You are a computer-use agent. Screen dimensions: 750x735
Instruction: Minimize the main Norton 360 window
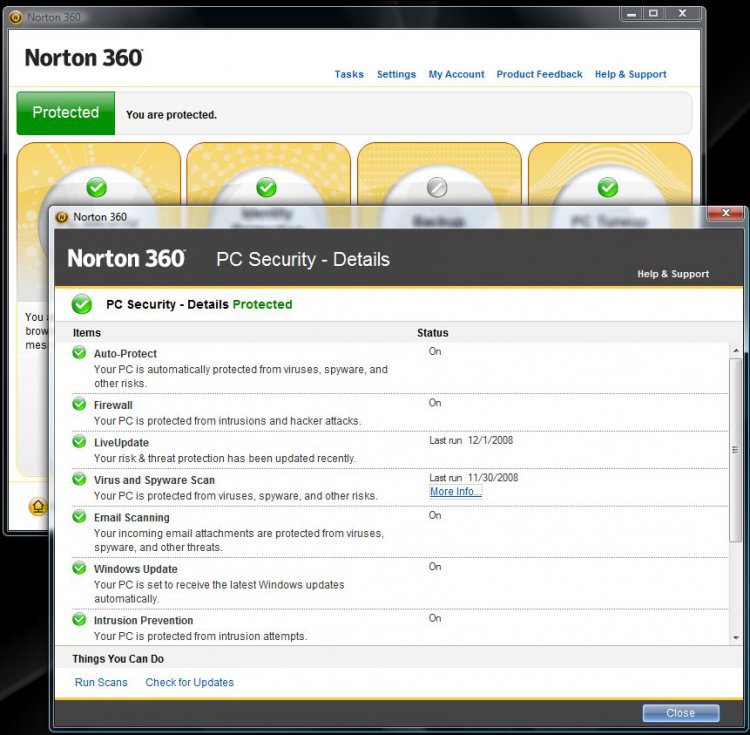(631, 14)
